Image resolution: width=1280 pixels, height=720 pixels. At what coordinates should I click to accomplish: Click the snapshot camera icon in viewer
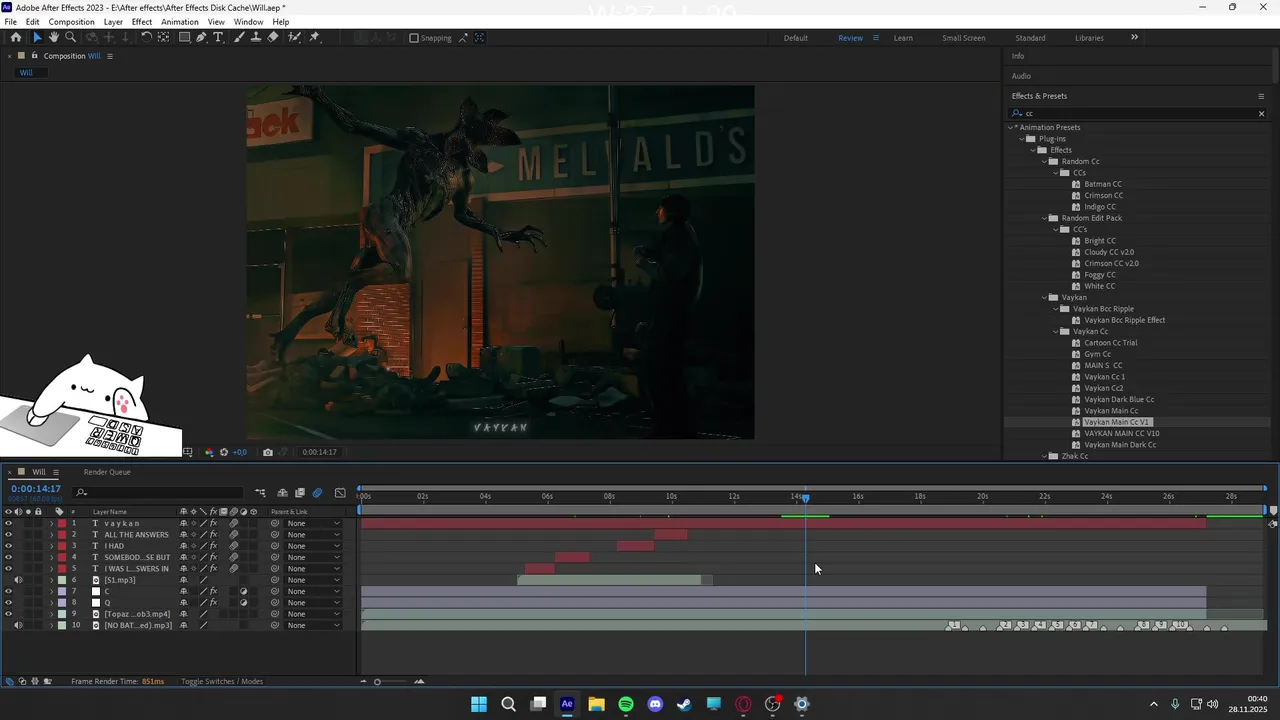click(x=267, y=452)
